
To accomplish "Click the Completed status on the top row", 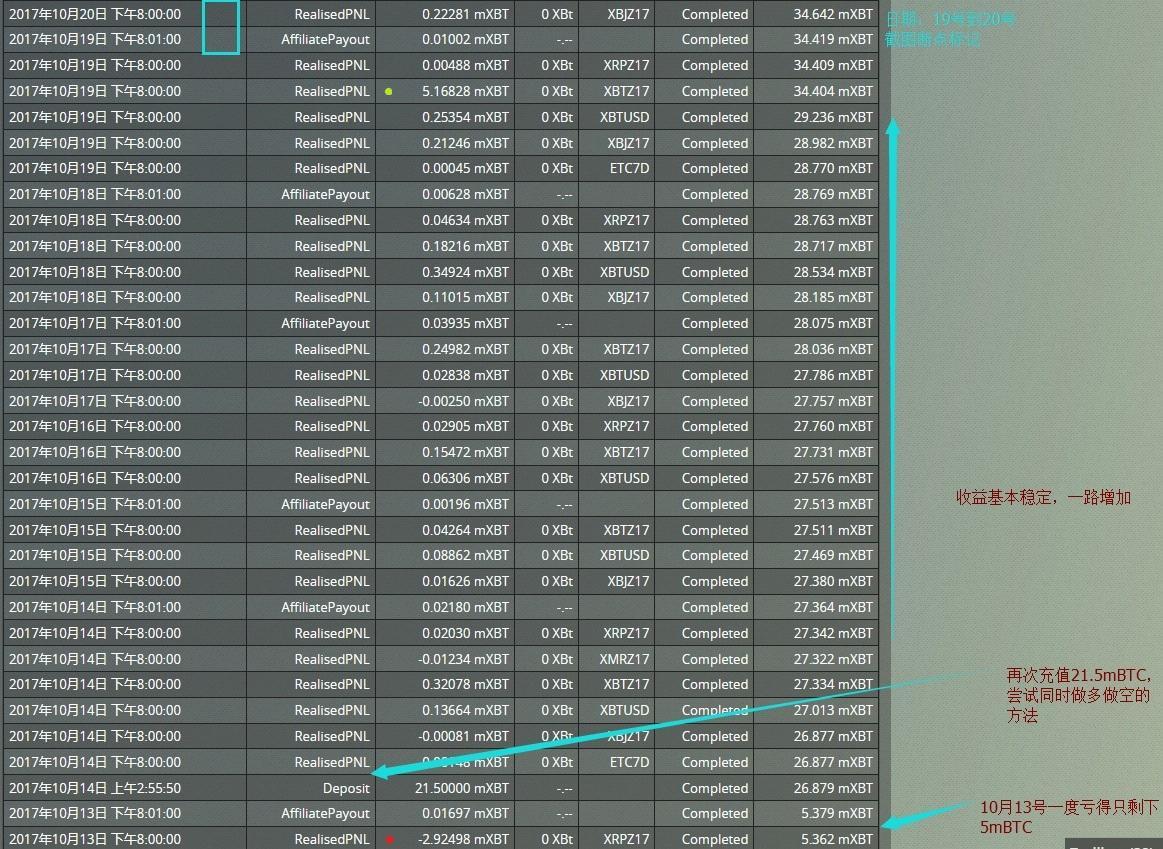I will click(x=716, y=14).
